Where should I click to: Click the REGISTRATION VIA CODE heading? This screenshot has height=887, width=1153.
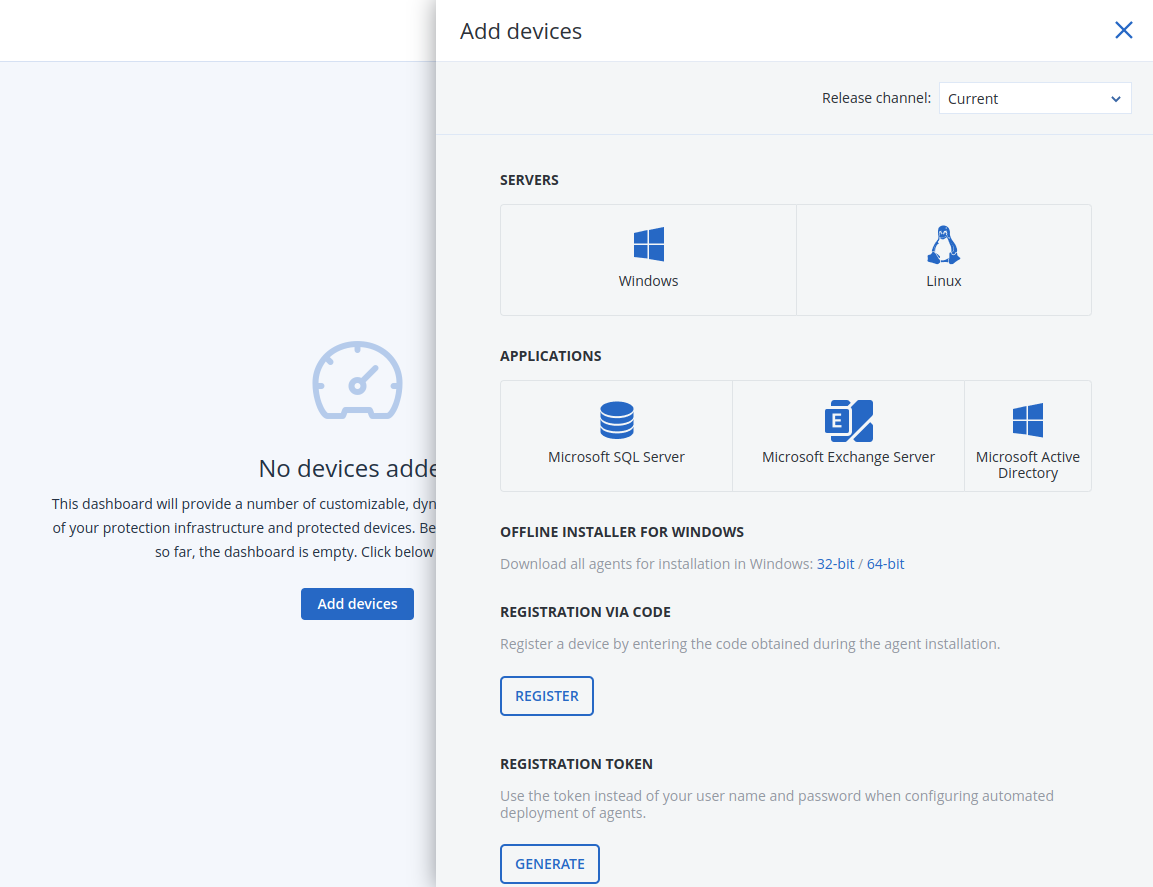tap(585, 612)
